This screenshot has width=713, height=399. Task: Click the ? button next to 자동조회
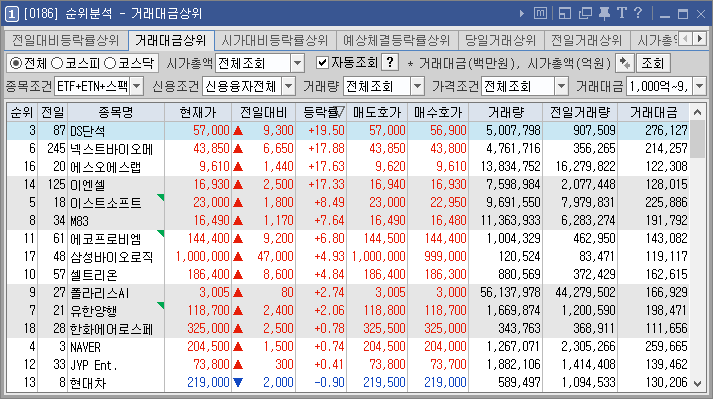click(390, 62)
